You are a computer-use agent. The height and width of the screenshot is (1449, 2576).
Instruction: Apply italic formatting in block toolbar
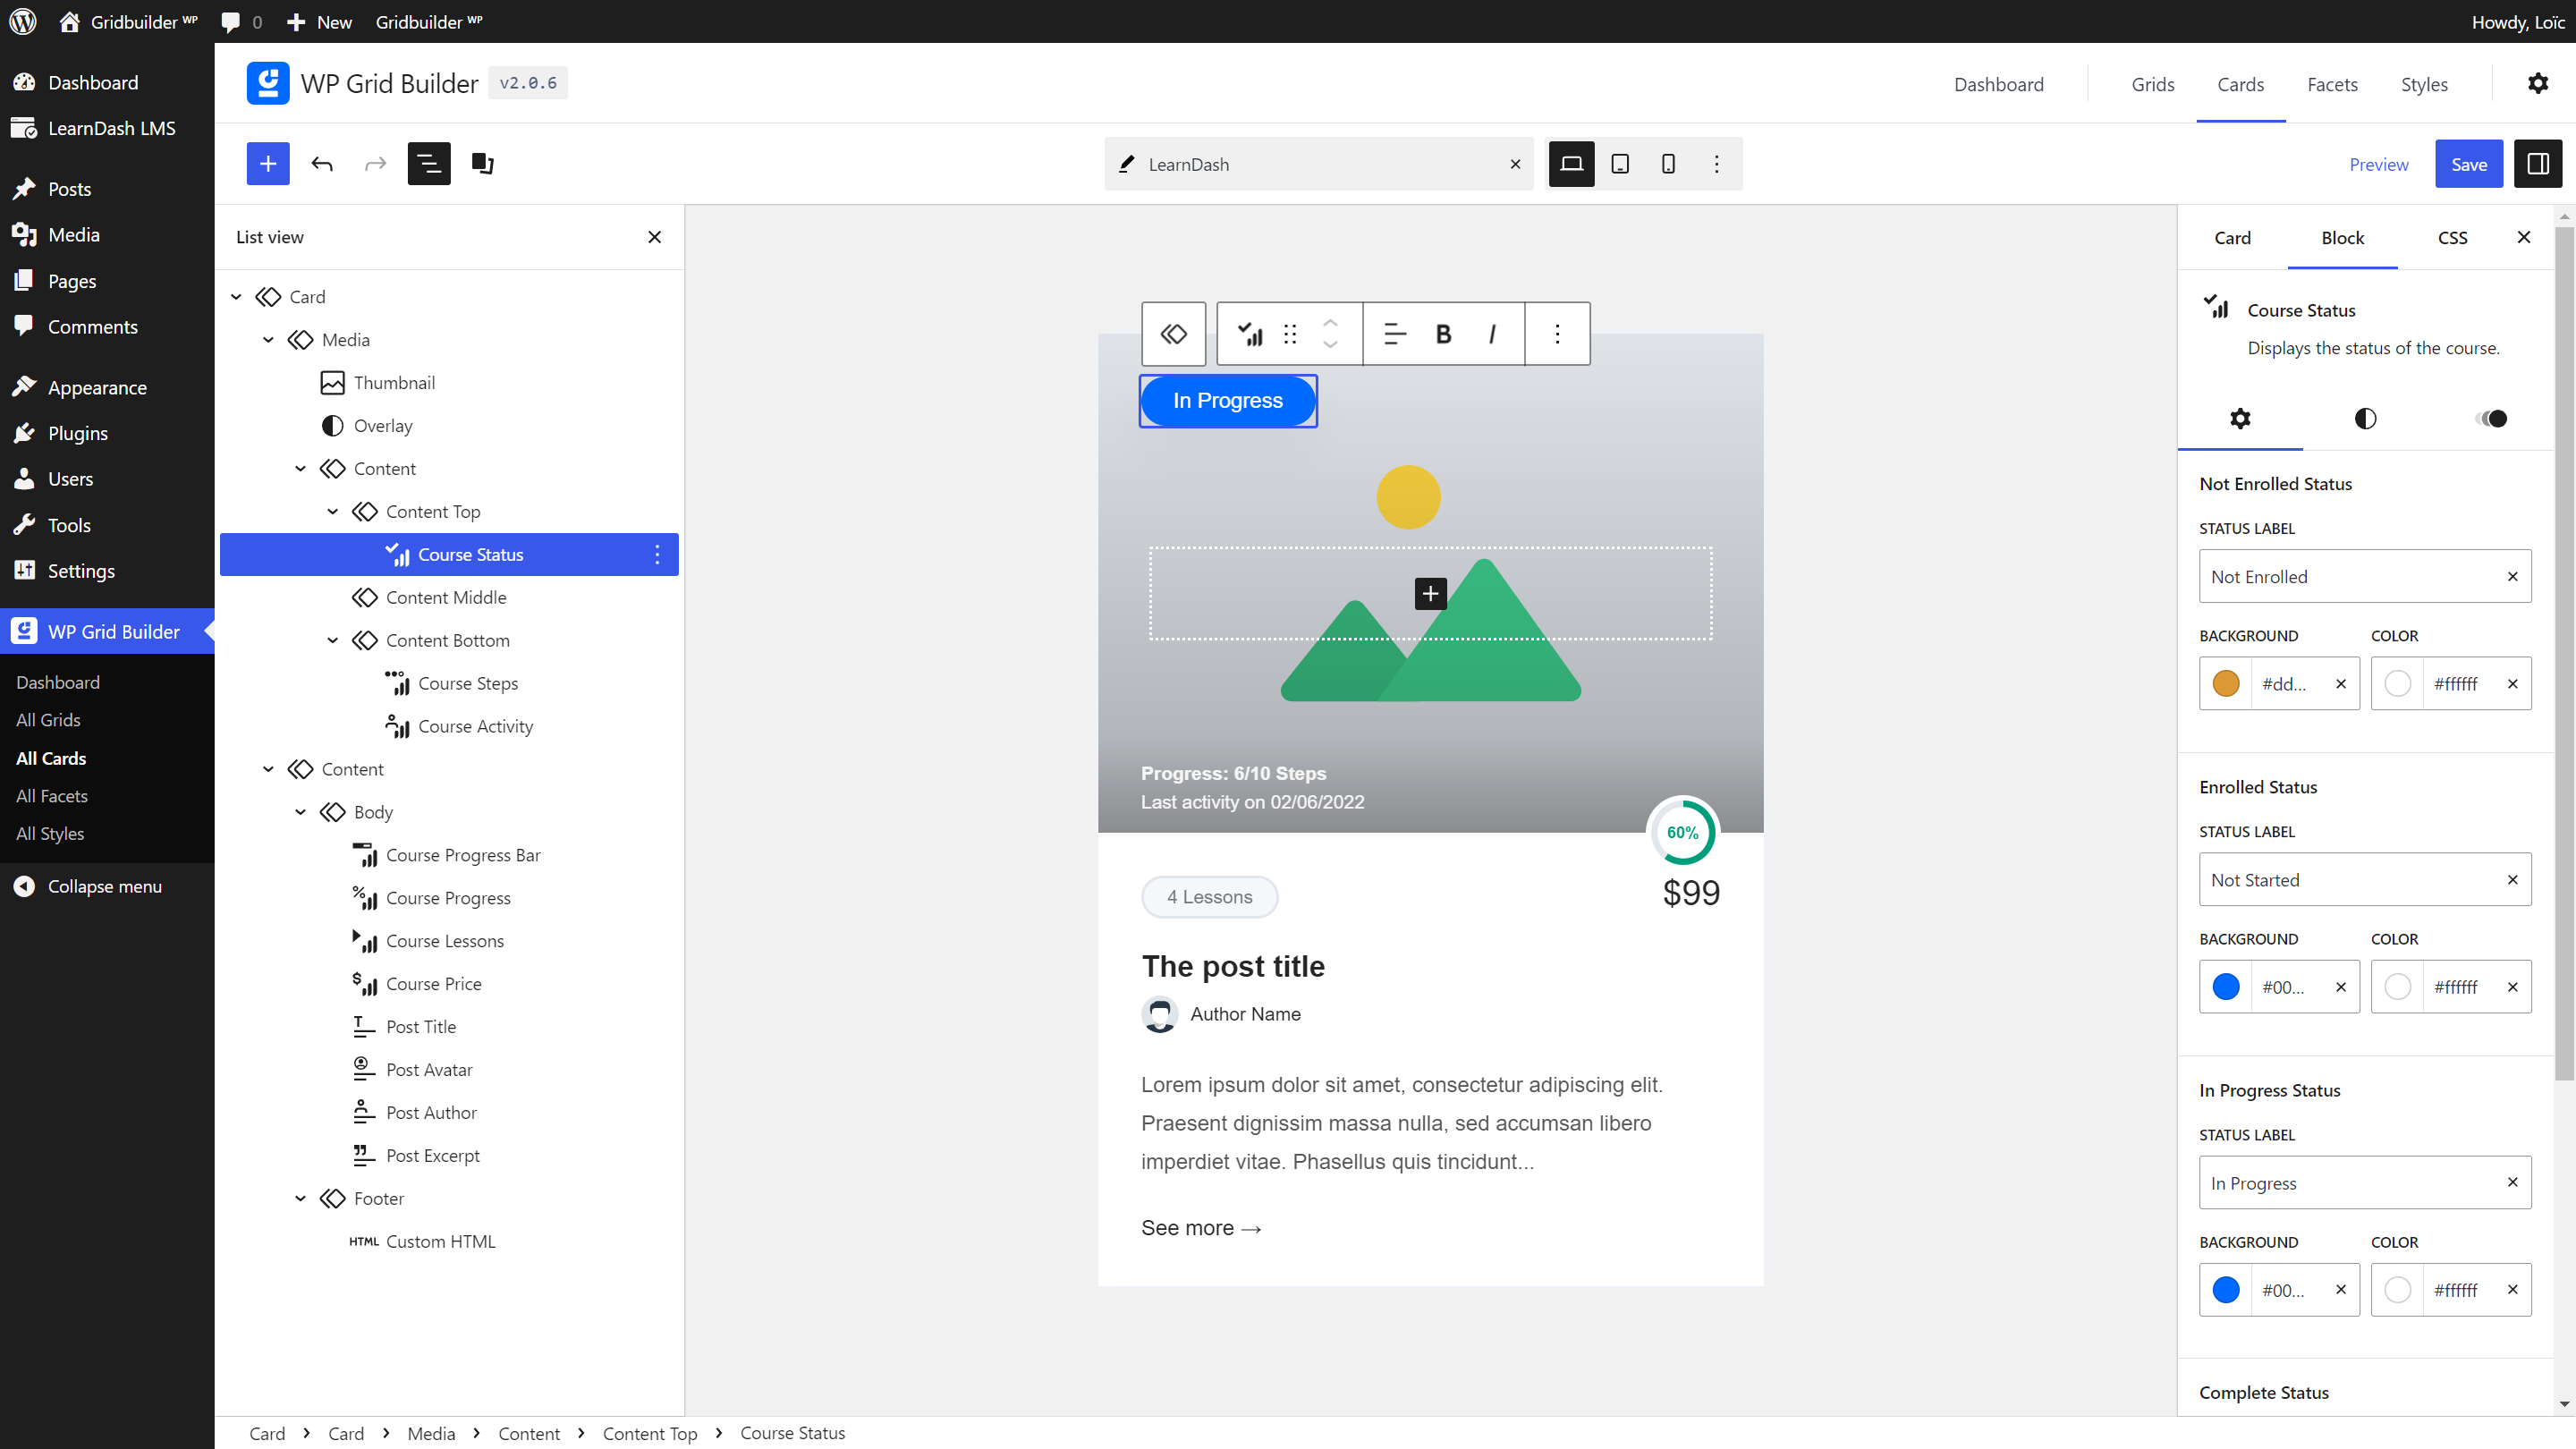1491,334
